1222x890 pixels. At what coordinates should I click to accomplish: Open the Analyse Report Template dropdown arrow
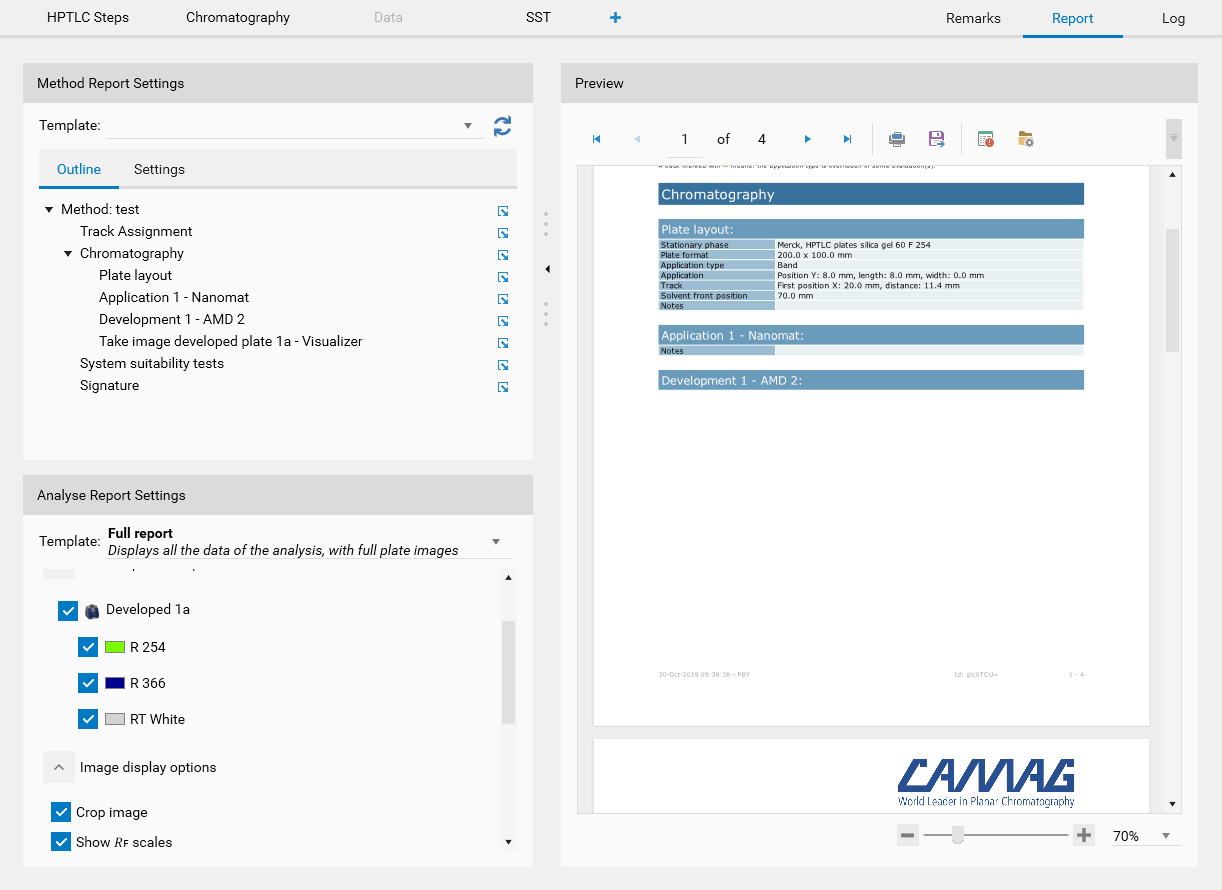tap(496, 542)
